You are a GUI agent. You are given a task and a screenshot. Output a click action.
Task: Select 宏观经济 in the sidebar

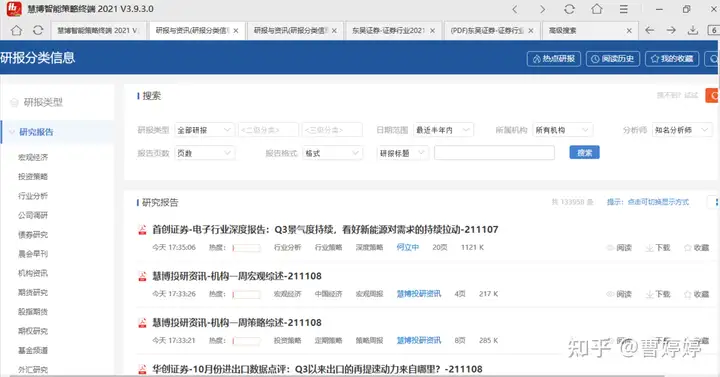pyautogui.click(x=33, y=158)
